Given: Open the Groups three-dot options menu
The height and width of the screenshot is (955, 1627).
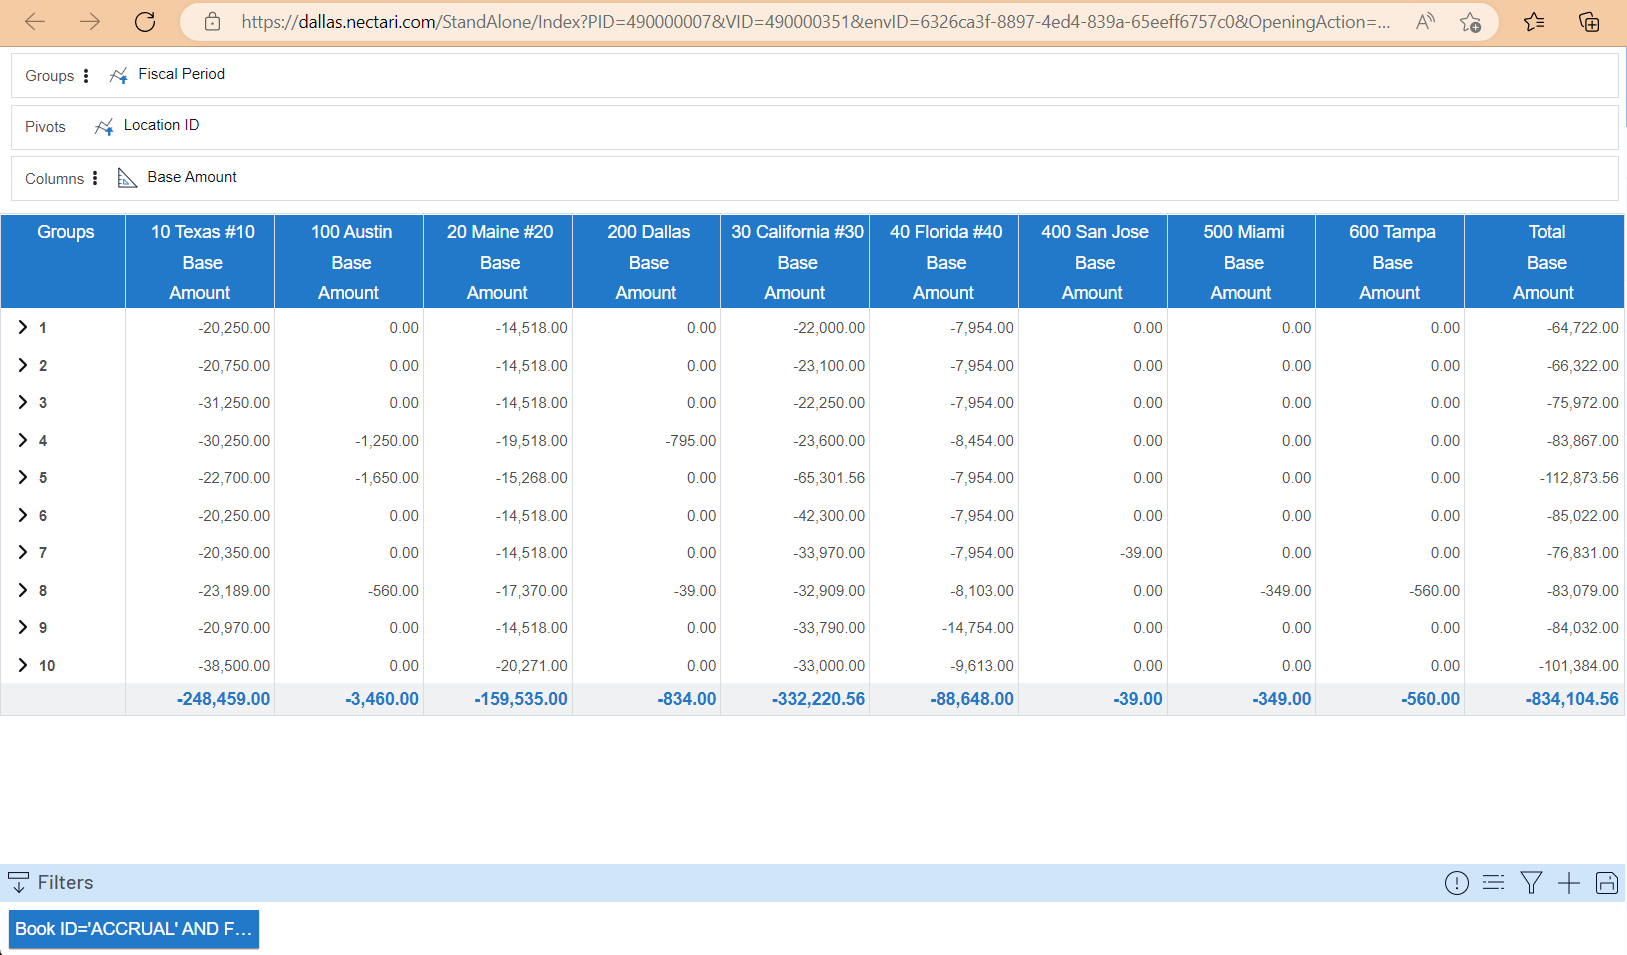Looking at the screenshot, I should 86,76.
